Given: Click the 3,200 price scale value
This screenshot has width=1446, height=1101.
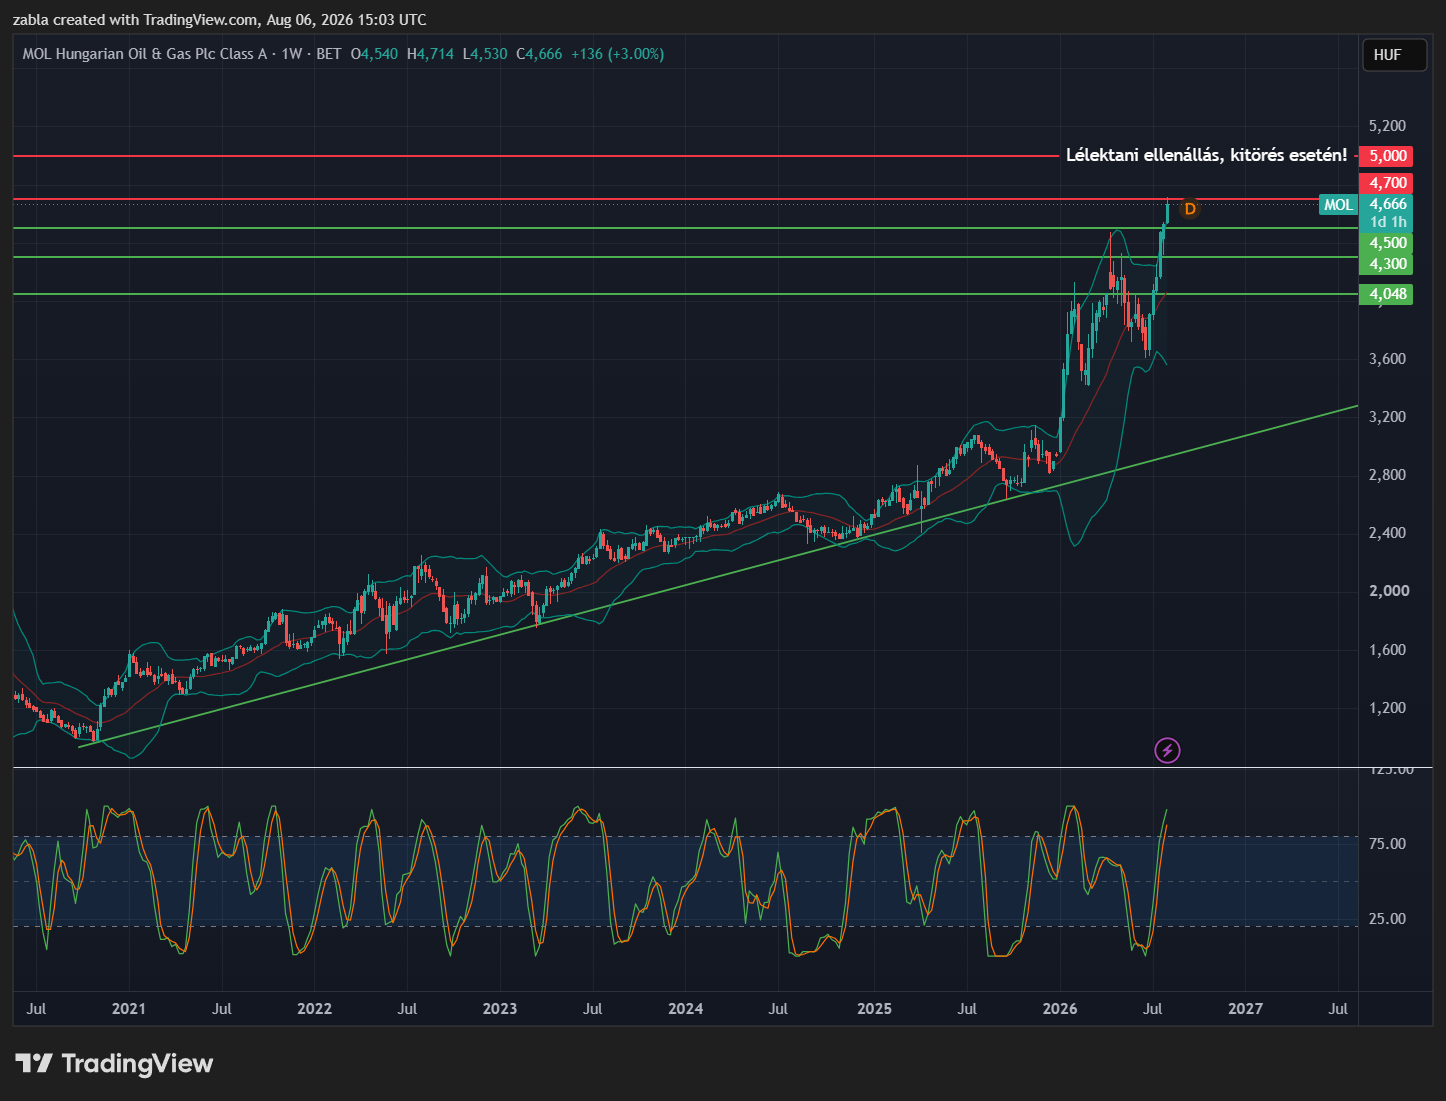Looking at the screenshot, I should tap(1388, 417).
